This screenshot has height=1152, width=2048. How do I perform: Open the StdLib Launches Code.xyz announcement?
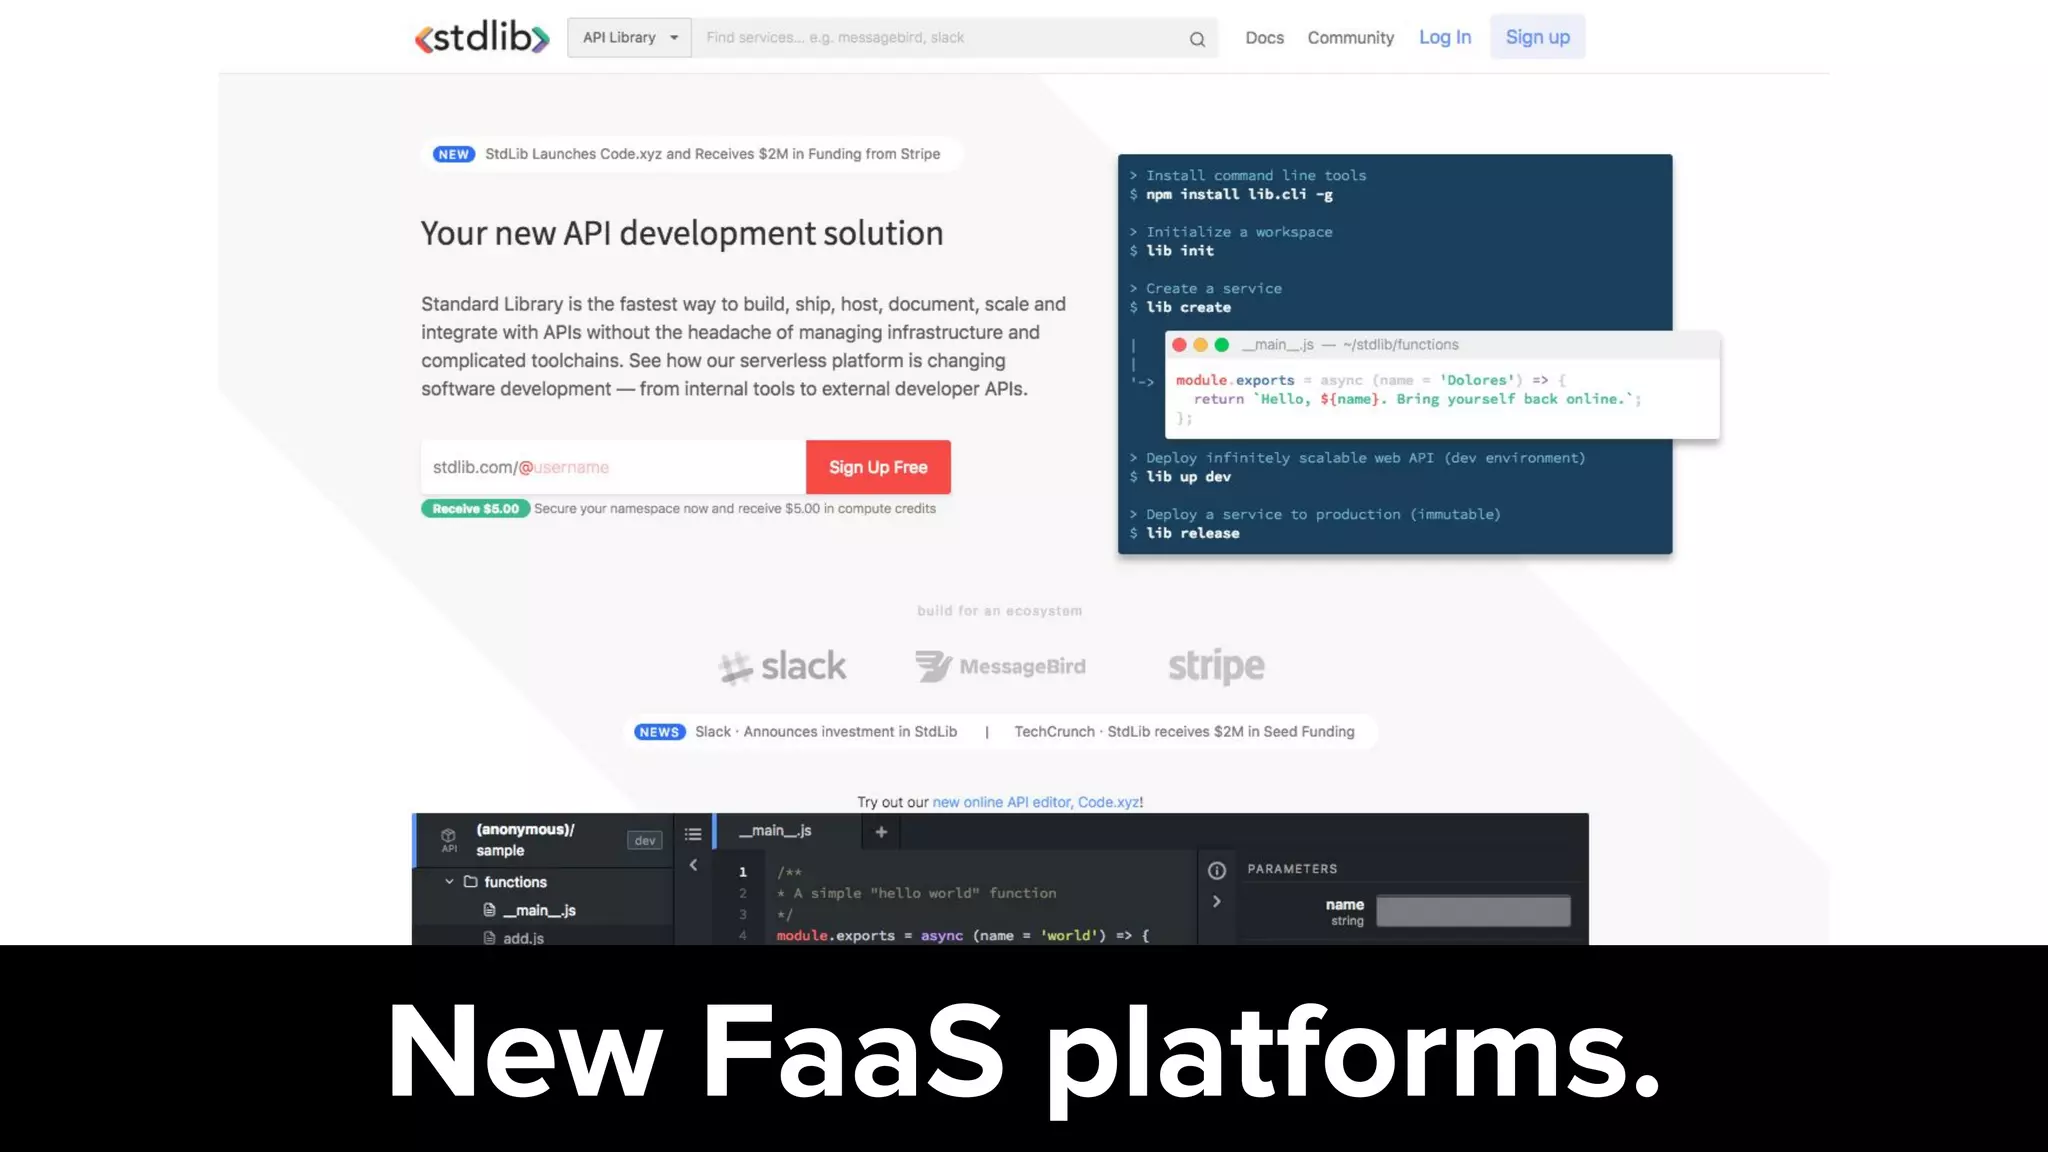[712, 154]
